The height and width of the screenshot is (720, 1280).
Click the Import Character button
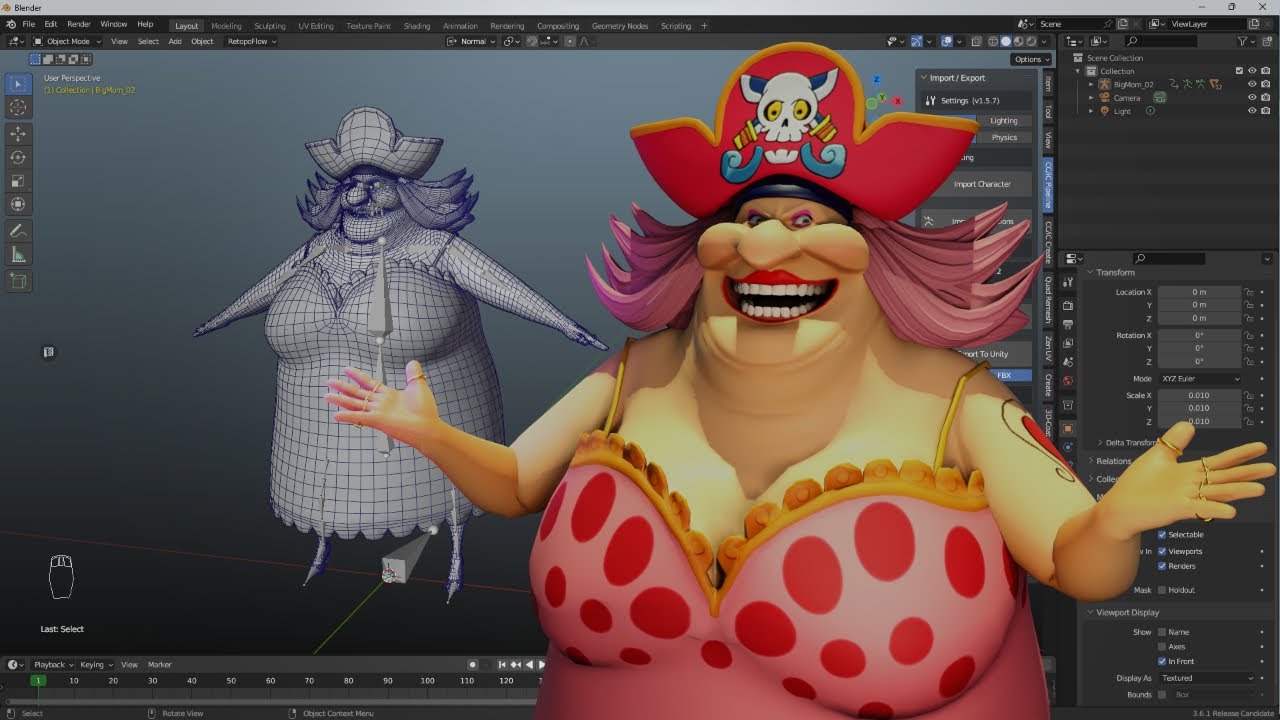coord(982,184)
